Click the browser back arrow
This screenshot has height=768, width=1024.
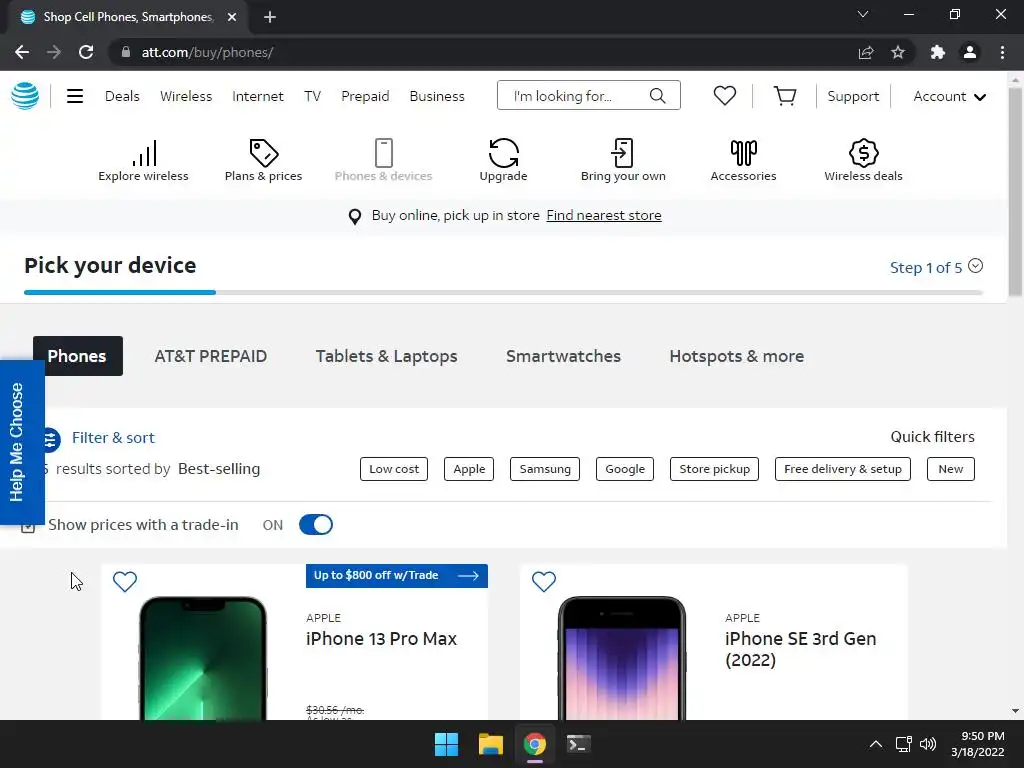[x=22, y=52]
